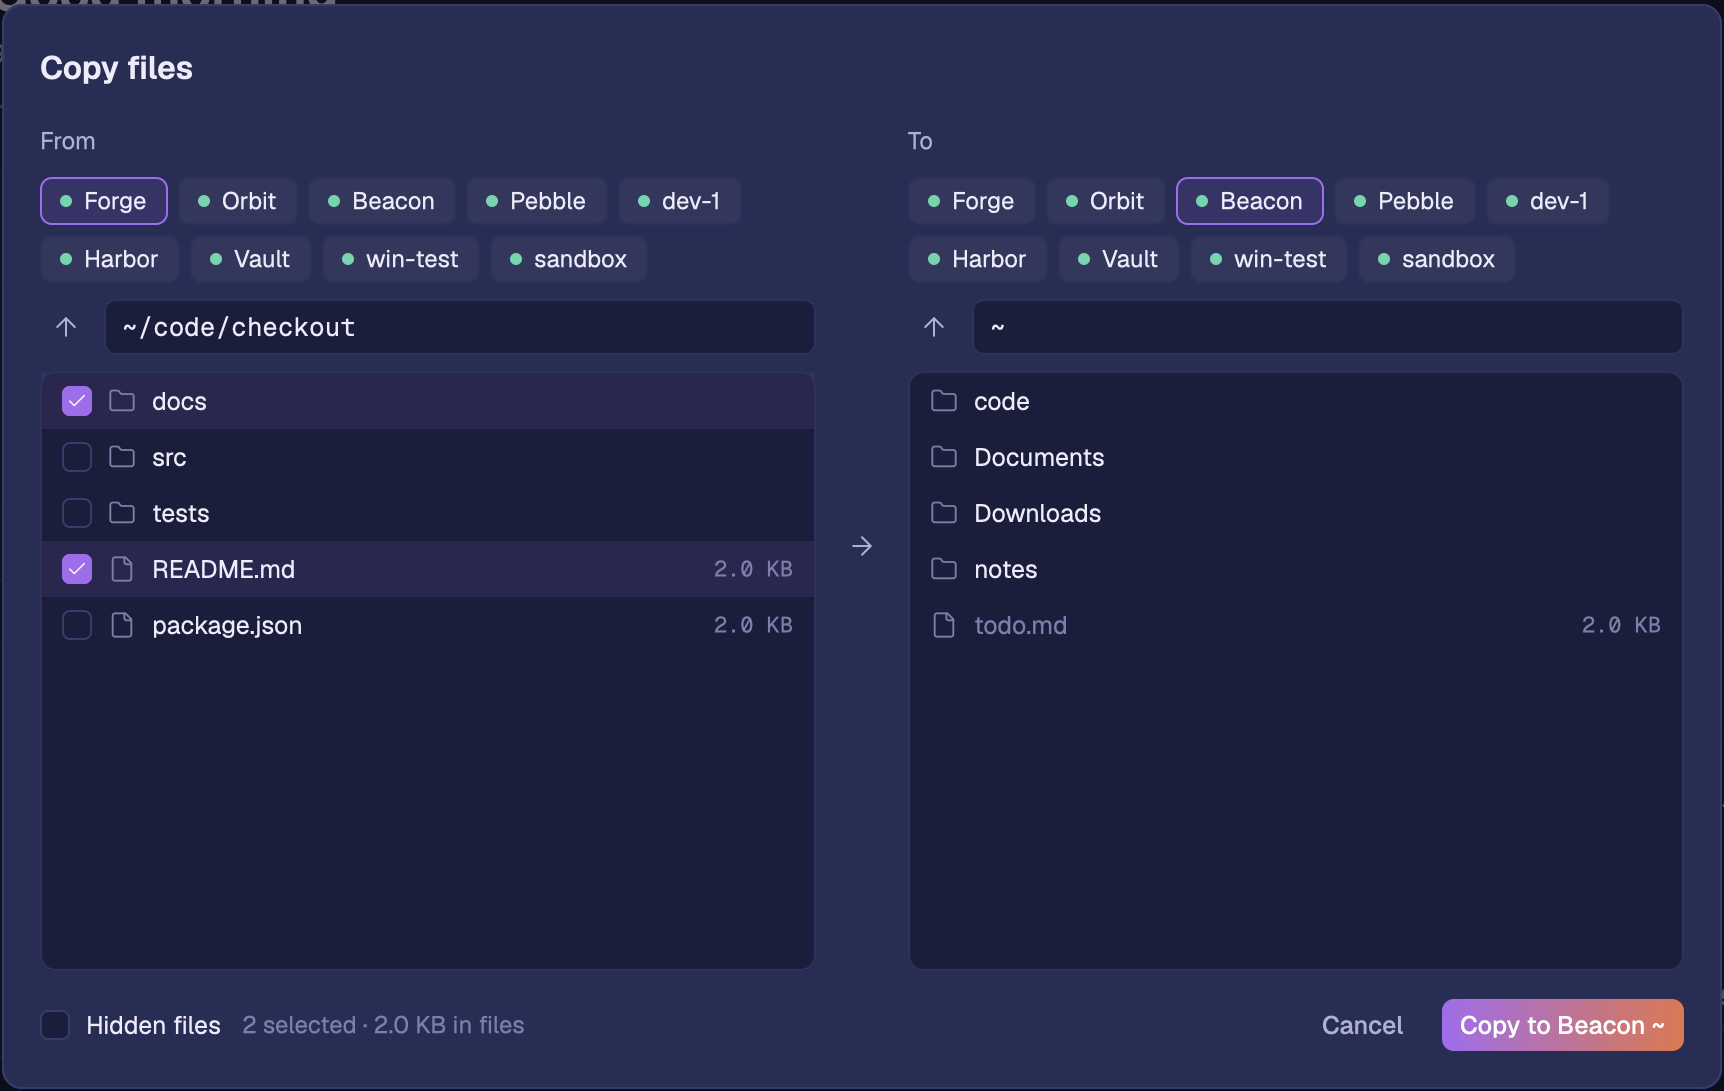Open the Documents folder name in destination
Viewport: 1724px width, 1091px height.
1039,457
